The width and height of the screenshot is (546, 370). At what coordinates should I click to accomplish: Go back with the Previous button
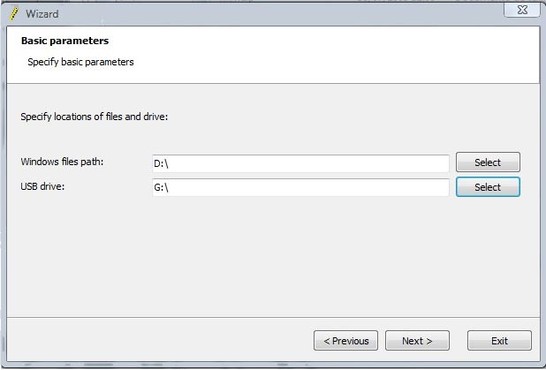[x=346, y=340]
